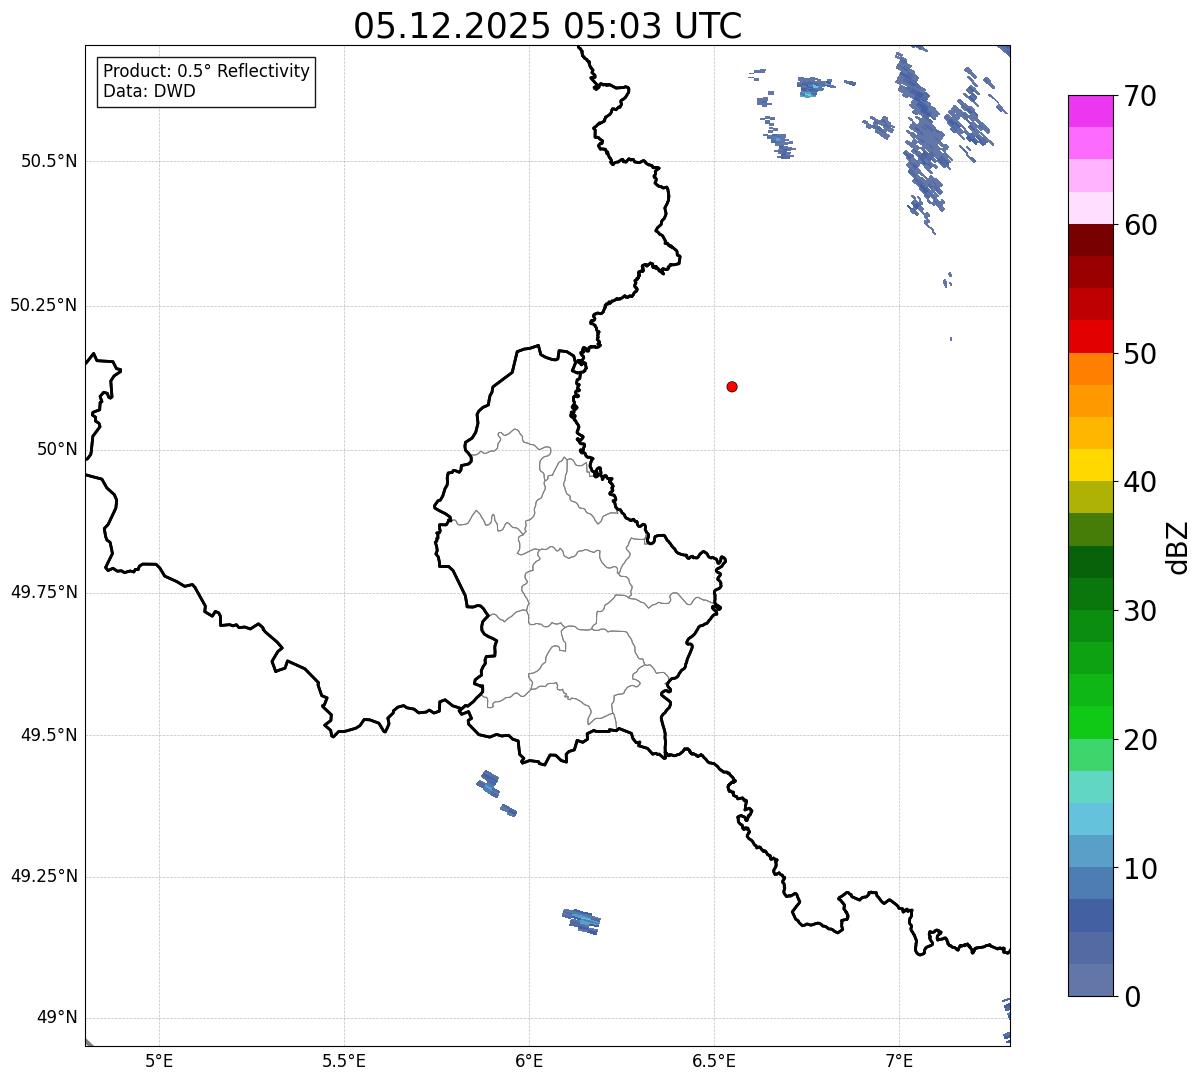Click the '50.25°N' latitude label
Screen dimensions: 1202x1081
coord(44,305)
